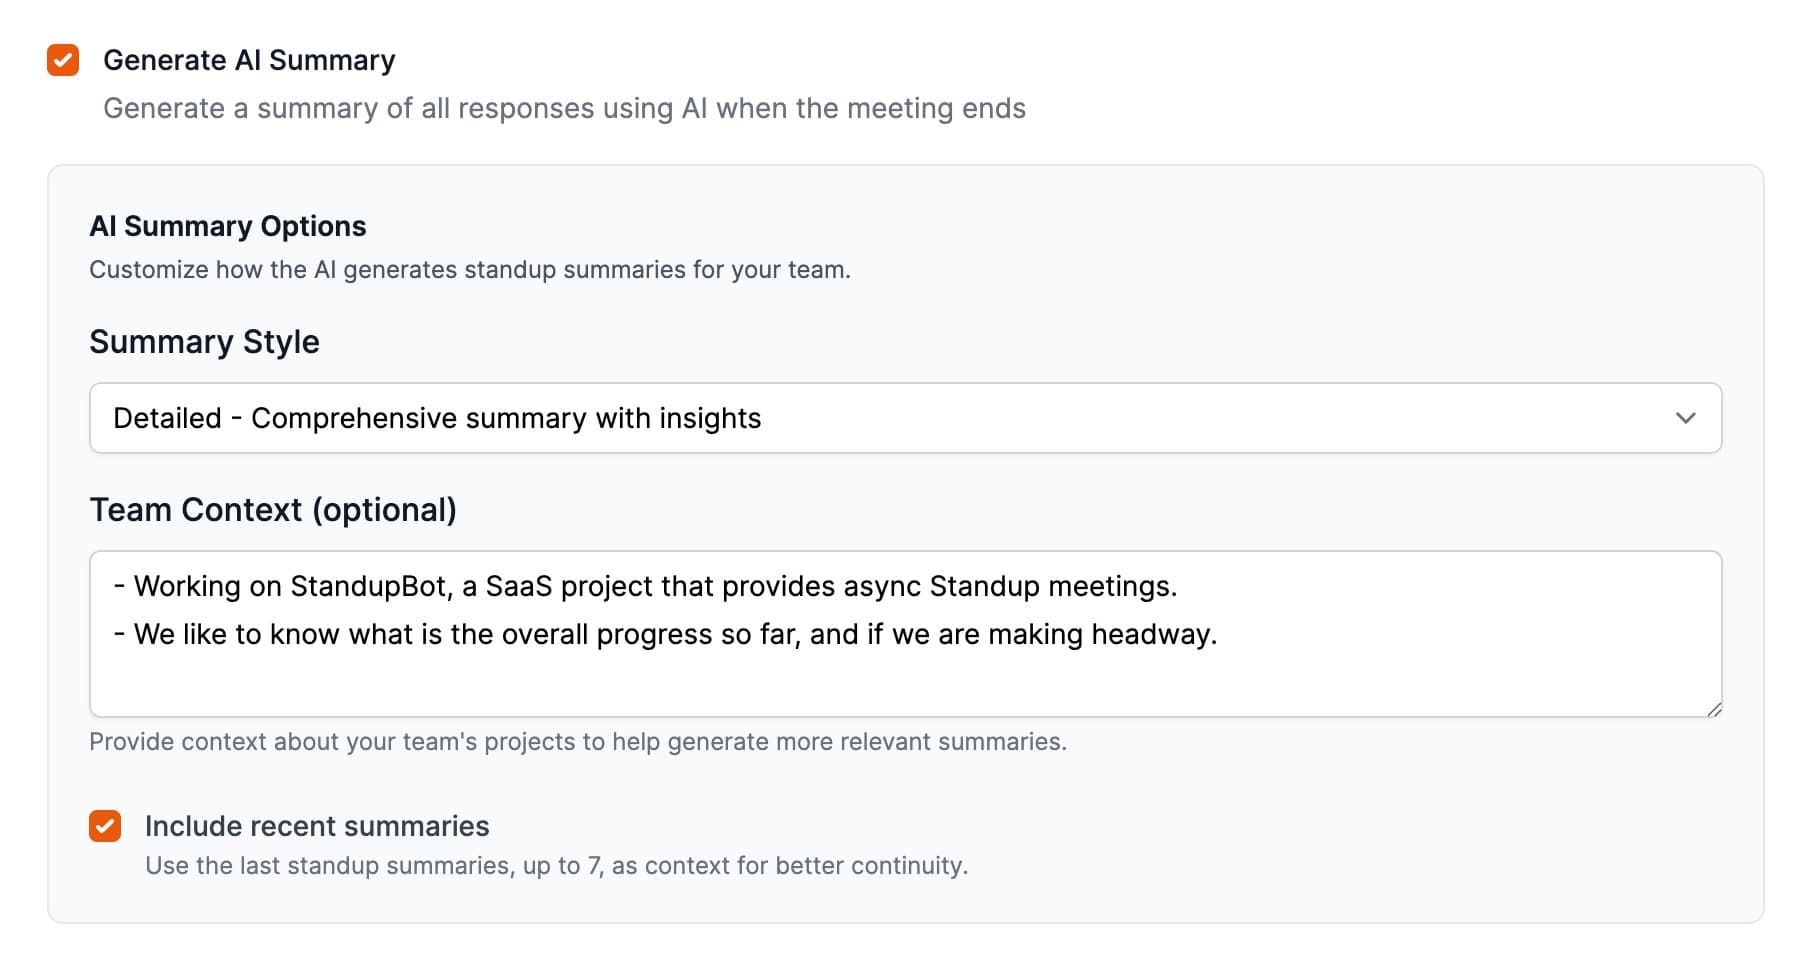Click the chevron arrow in Summary Style select
The width and height of the screenshot is (1800, 966).
1685,418
